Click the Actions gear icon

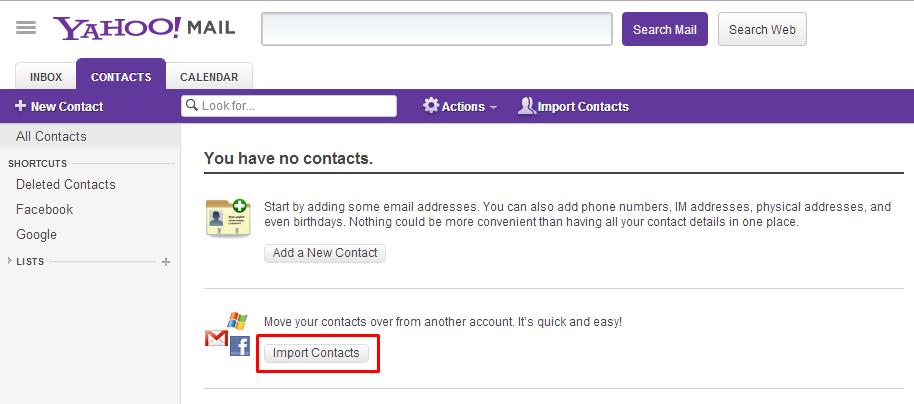tap(431, 106)
